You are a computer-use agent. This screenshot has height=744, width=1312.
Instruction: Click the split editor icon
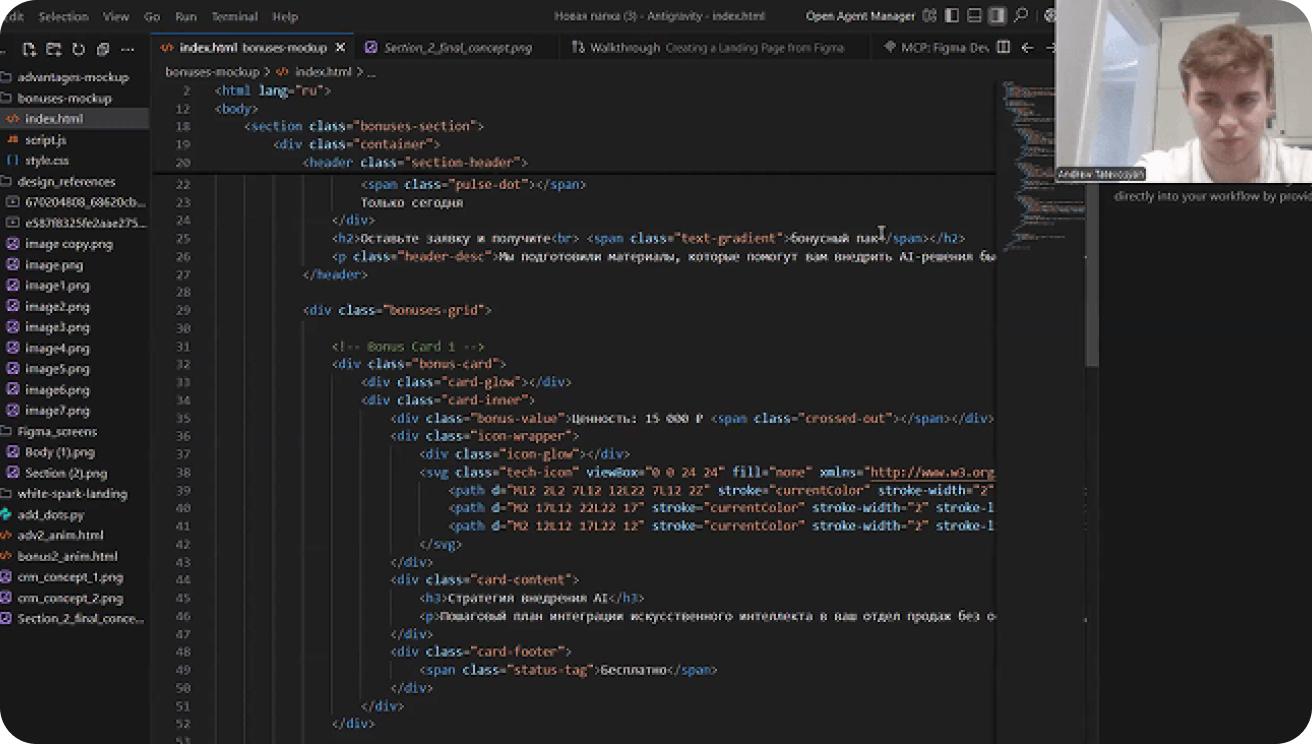click(1004, 48)
